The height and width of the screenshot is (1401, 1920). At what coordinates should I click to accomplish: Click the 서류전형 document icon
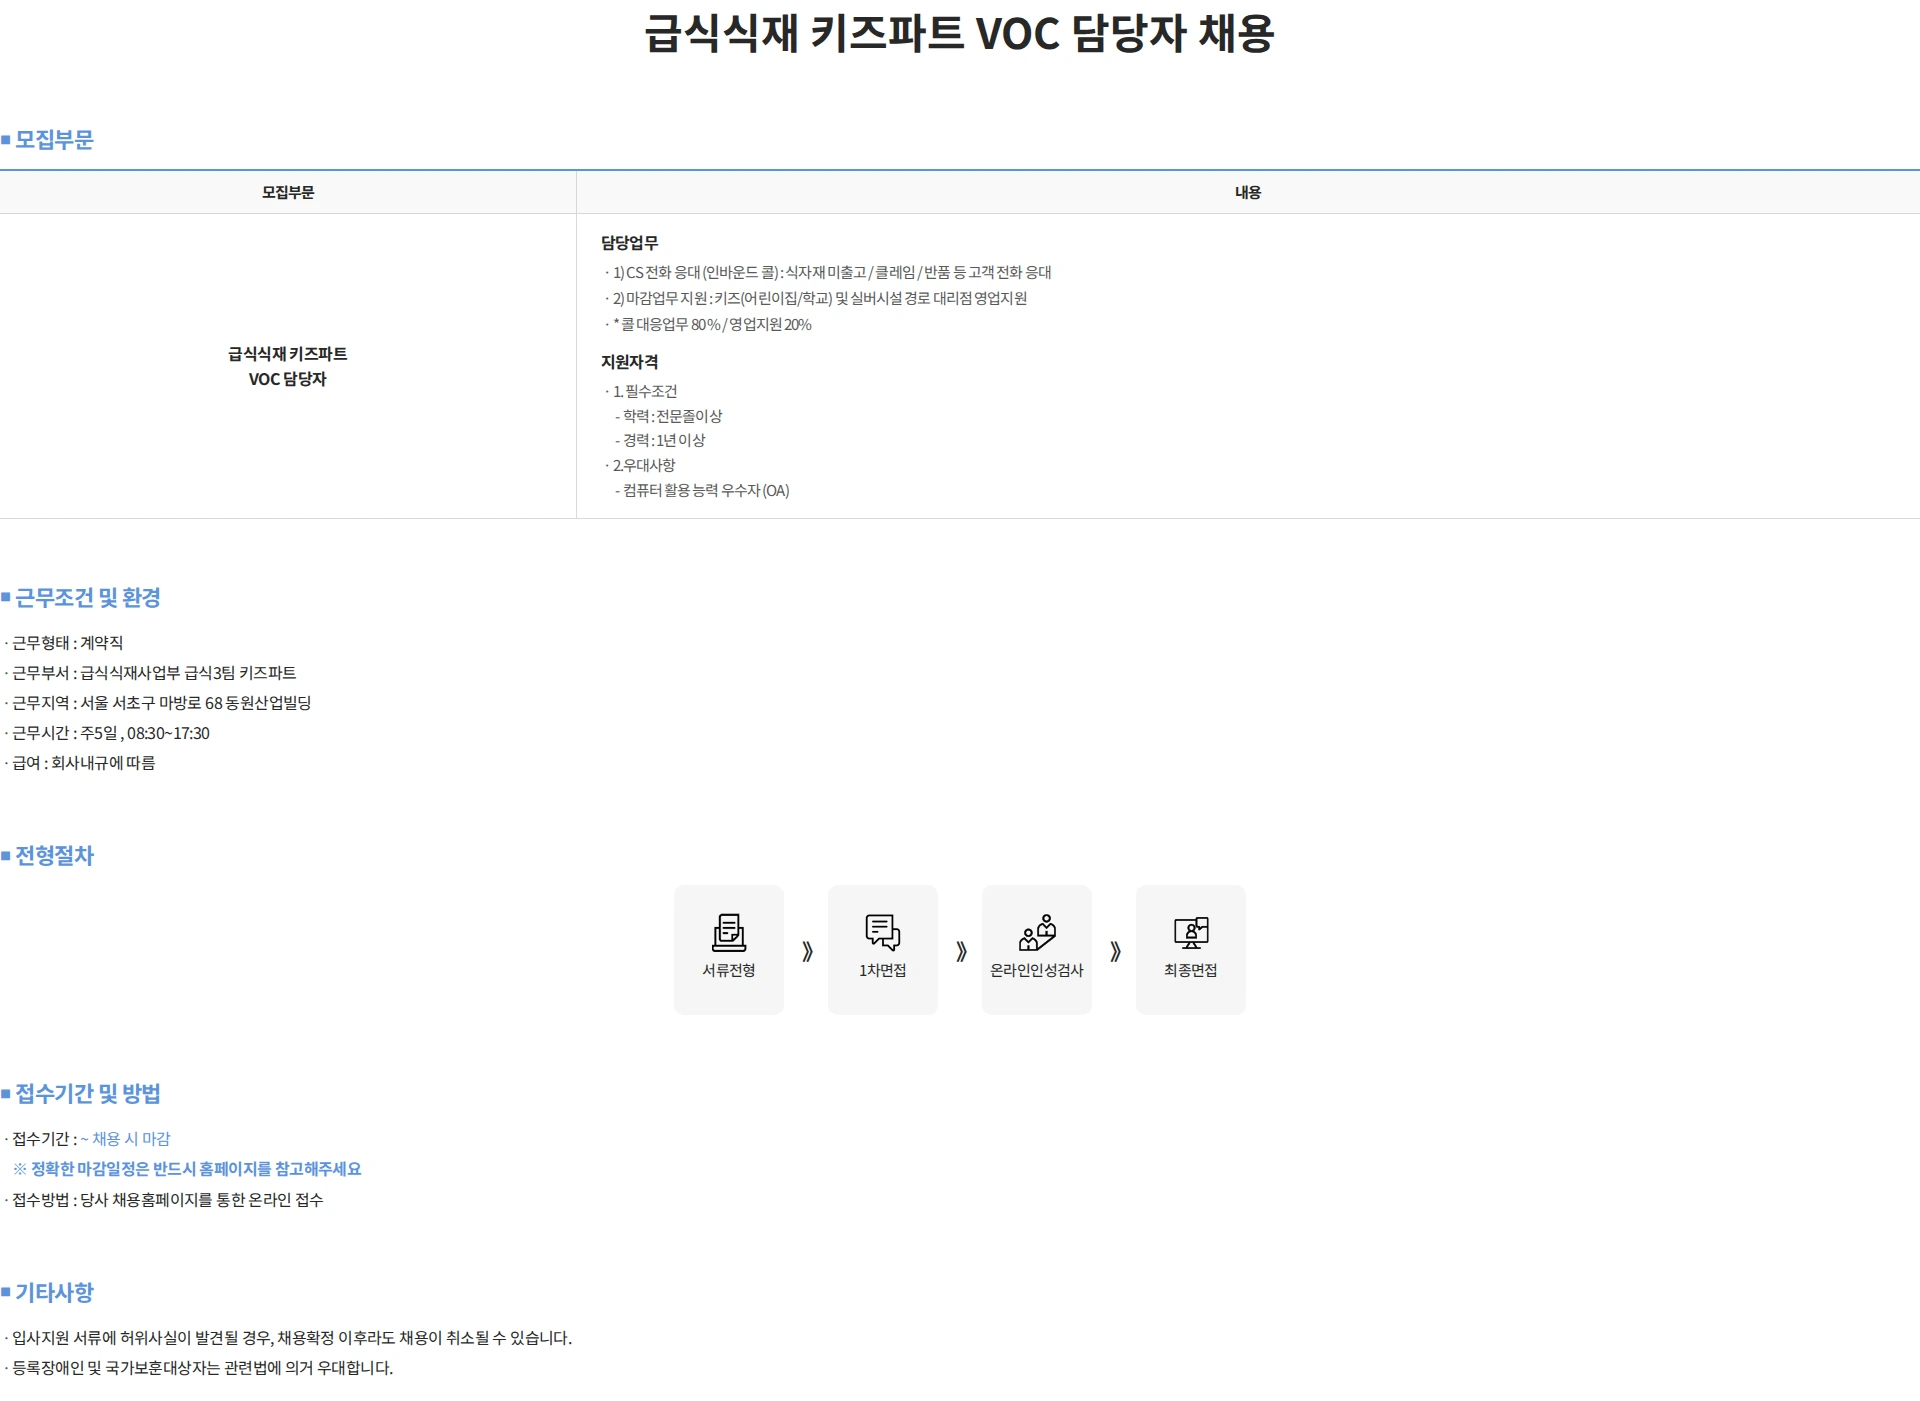[729, 932]
